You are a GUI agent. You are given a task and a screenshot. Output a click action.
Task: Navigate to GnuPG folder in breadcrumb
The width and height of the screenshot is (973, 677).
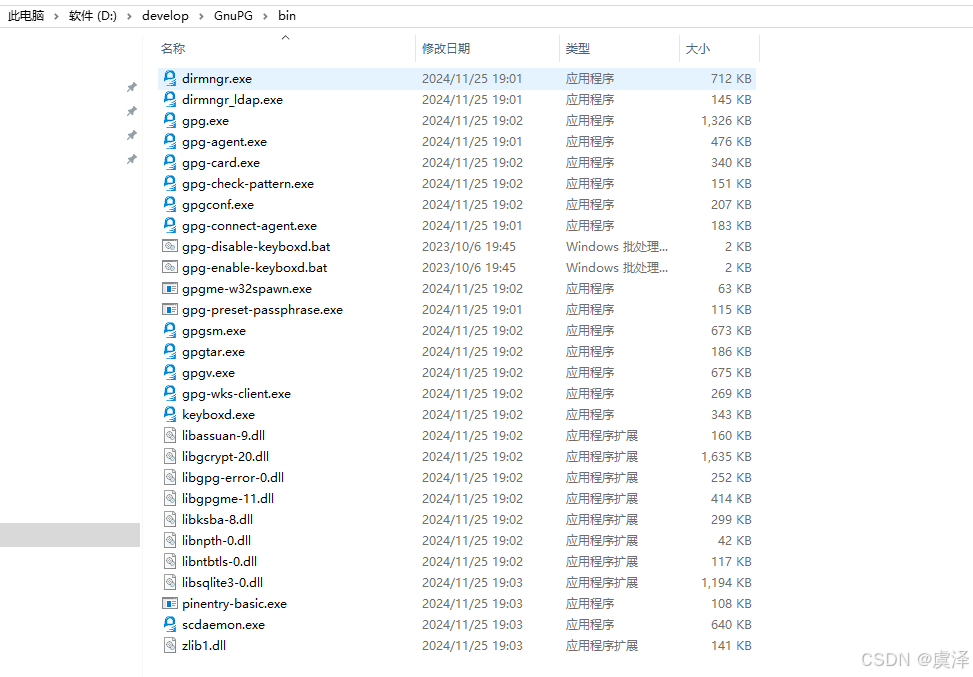pos(233,16)
